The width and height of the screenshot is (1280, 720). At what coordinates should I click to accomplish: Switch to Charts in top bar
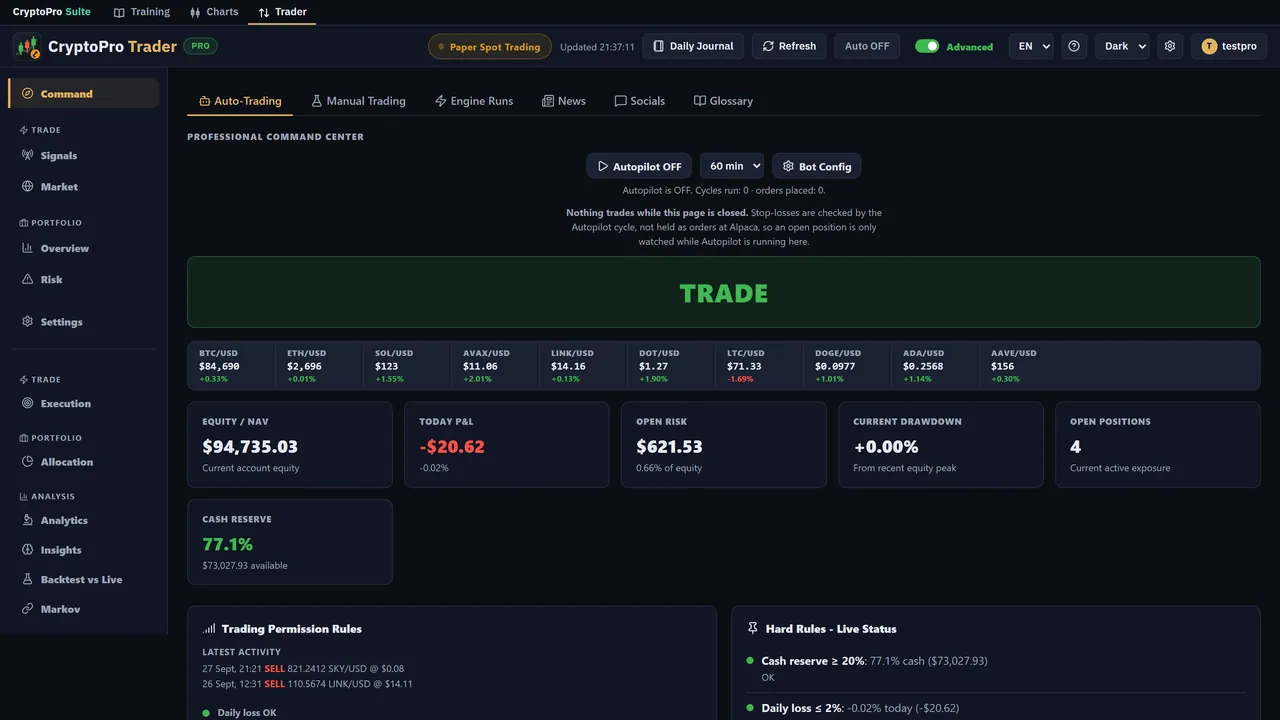(214, 12)
